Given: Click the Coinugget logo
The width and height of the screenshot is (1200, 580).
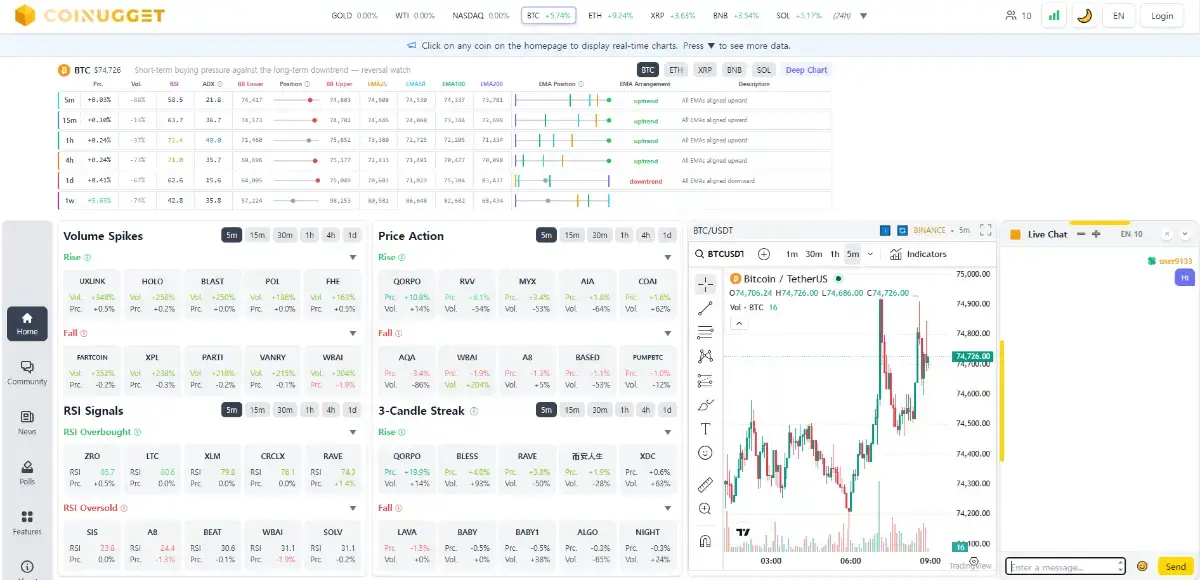Looking at the screenshot, I should point(90,15).
